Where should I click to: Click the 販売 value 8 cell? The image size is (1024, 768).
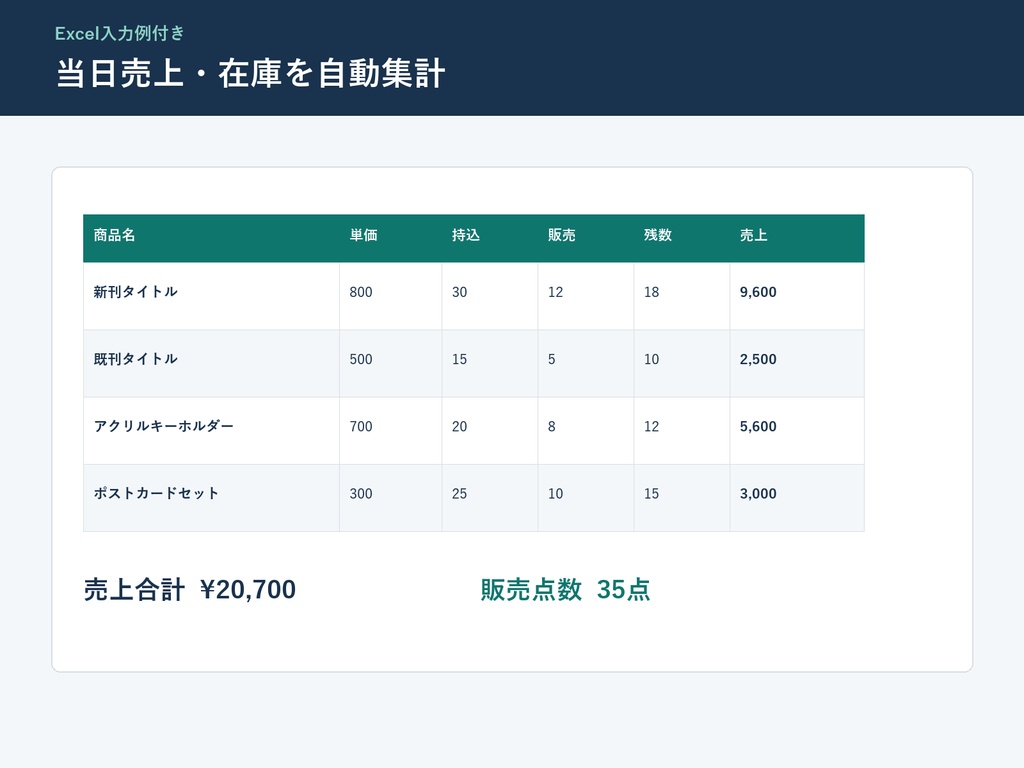click(x=586, y=430)
